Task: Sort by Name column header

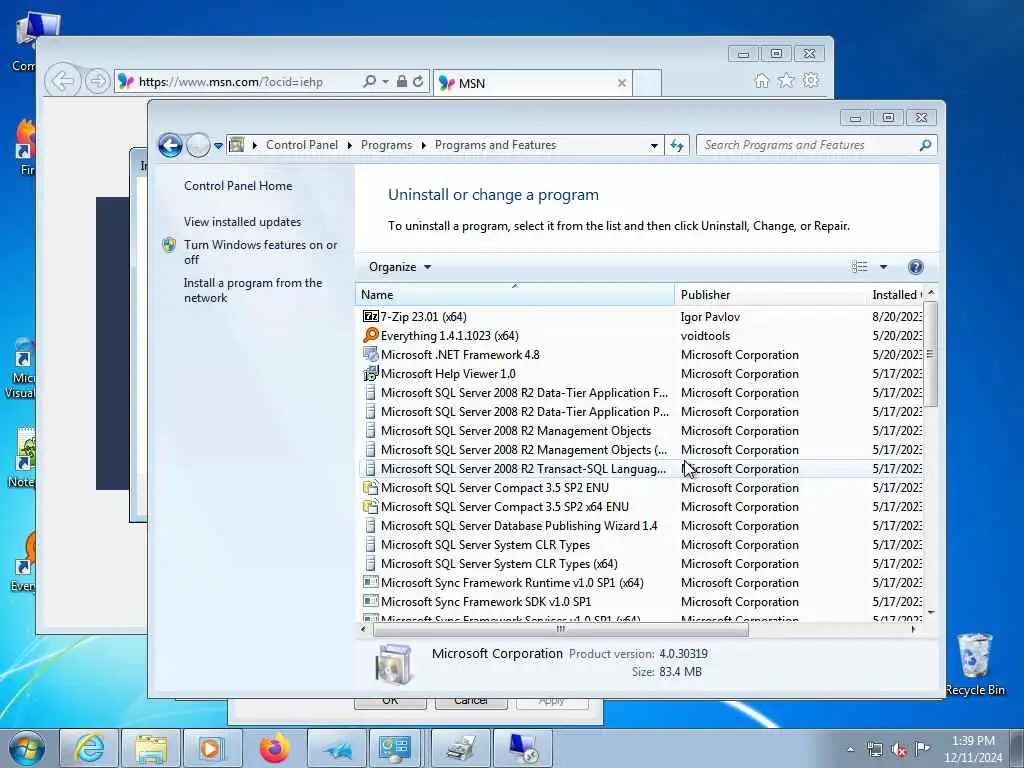Action: pyautogui.click(x=515, y=295)
